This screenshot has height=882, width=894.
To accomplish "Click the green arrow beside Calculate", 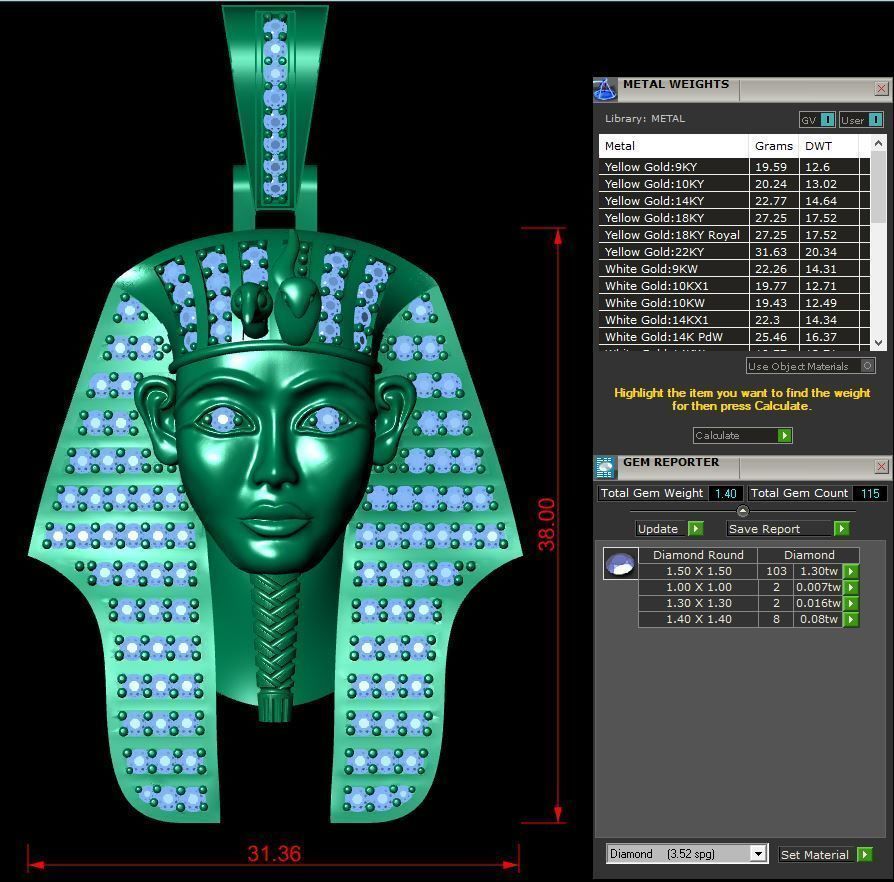I will coord(785,436).
